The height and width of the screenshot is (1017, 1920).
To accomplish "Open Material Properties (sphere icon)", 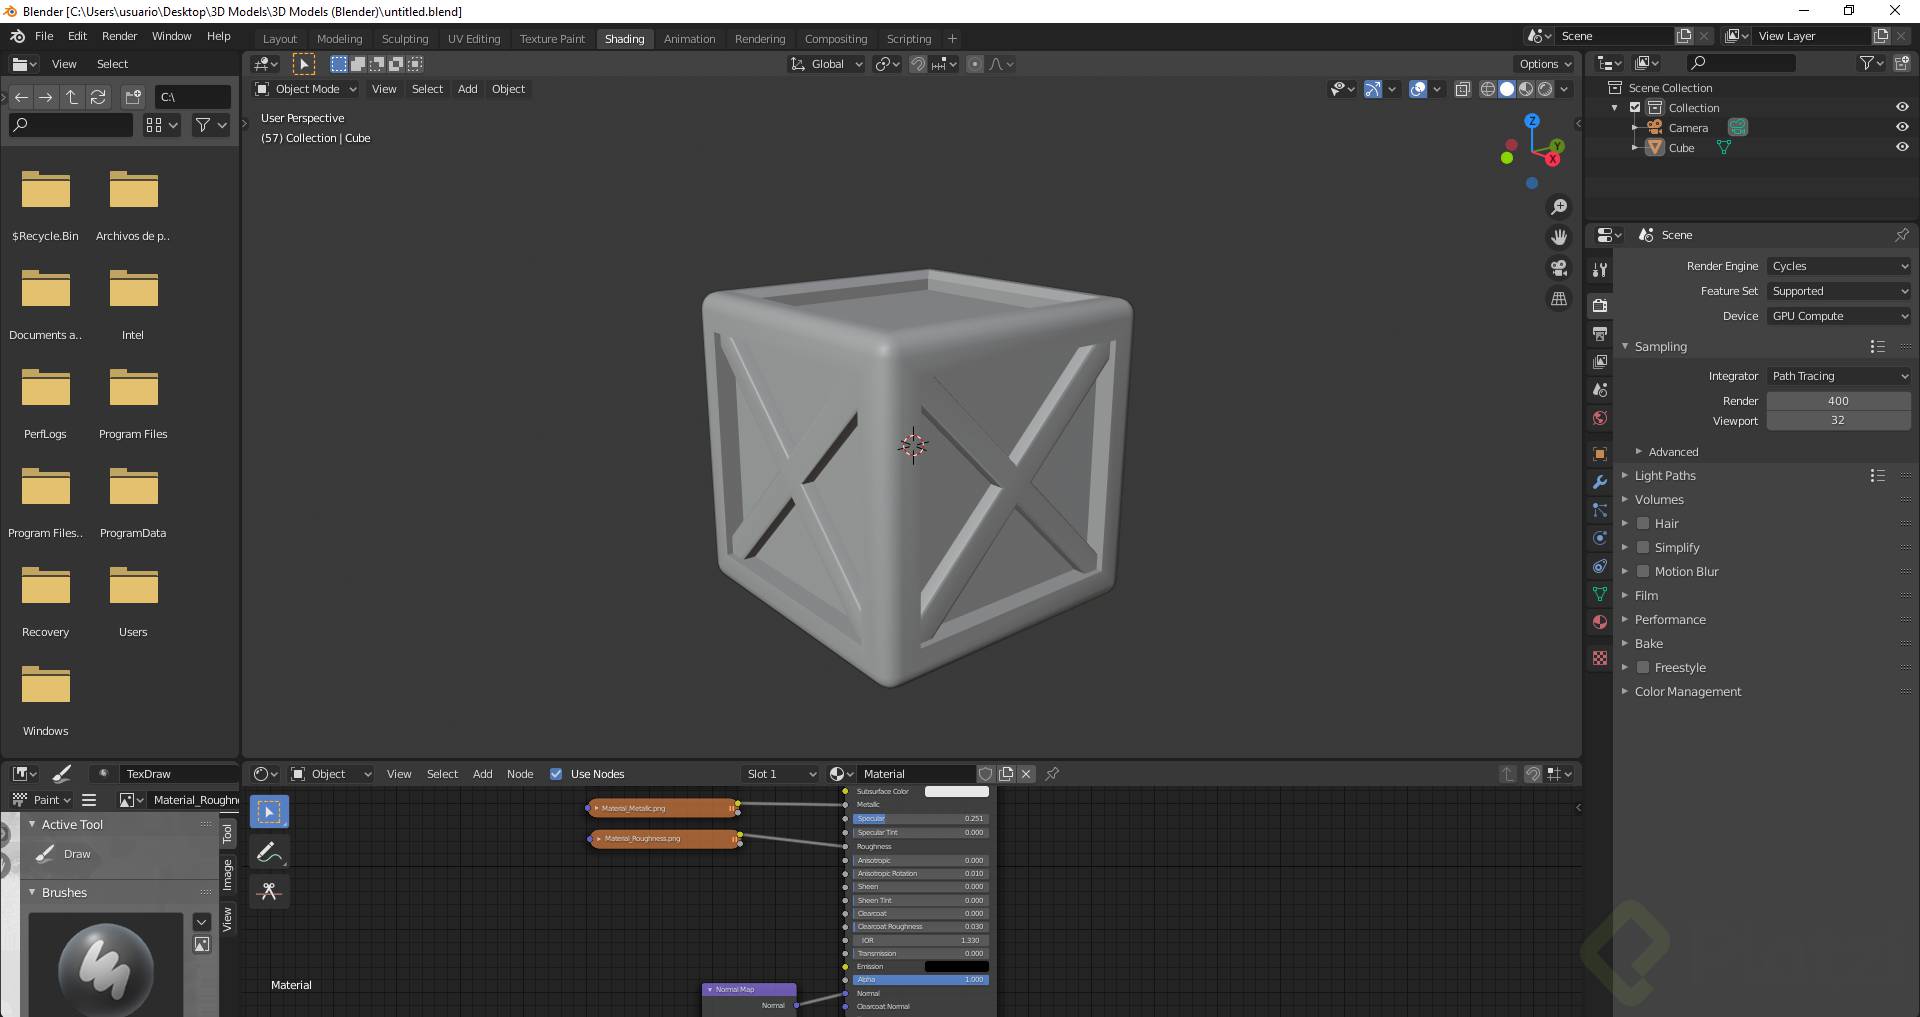I will pyautogui.click(x=1599, y=621).
